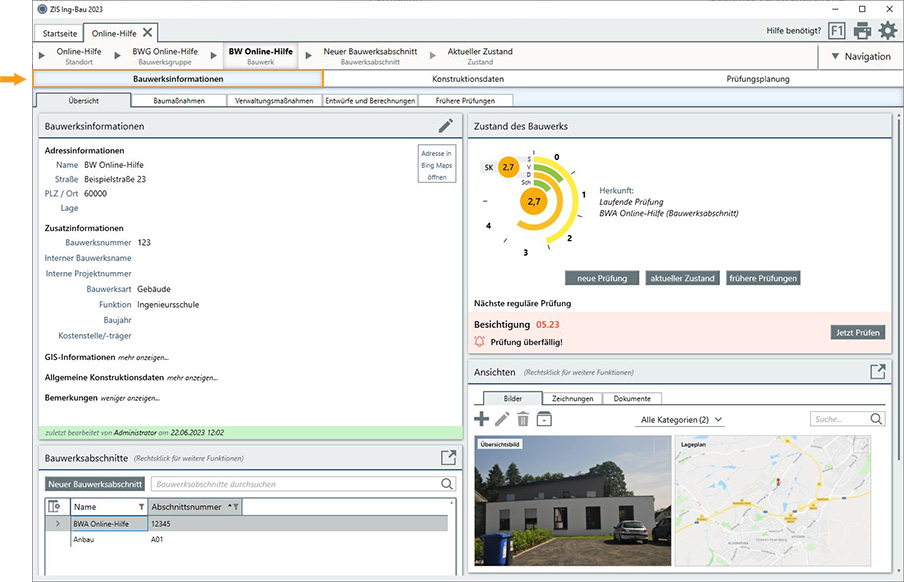This screenshot has height=582, width=904.
Task: Pop out the Ansichten panel
Action: click(x=877, y=371)
